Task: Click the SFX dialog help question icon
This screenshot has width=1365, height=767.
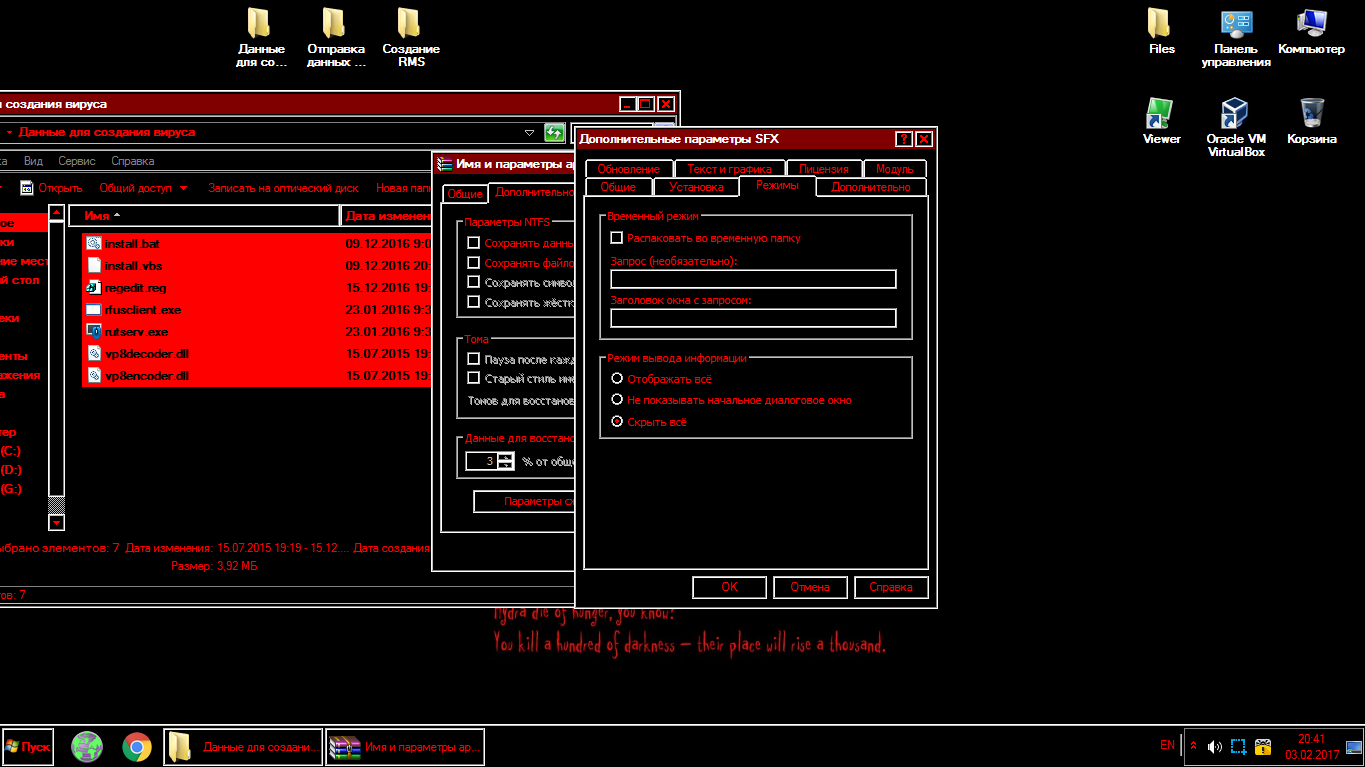Action: coord(903,139)
